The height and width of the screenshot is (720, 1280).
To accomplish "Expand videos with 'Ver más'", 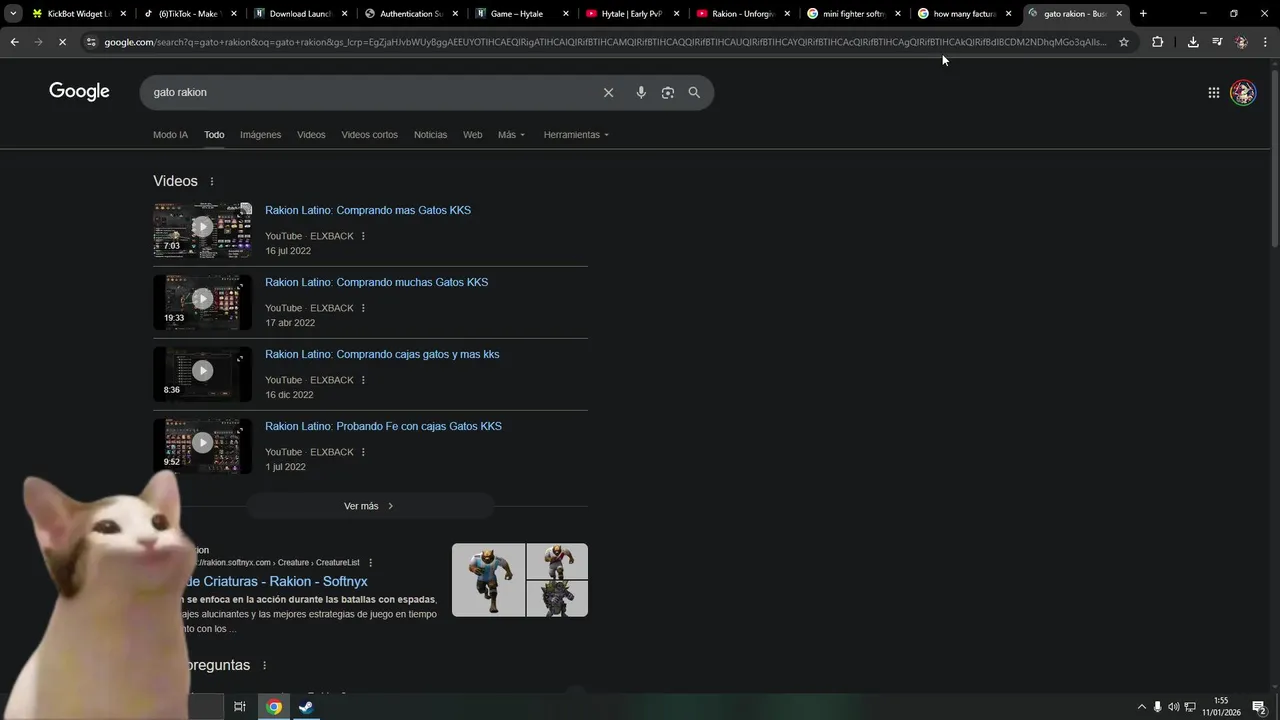I will (x=369, y=506).
